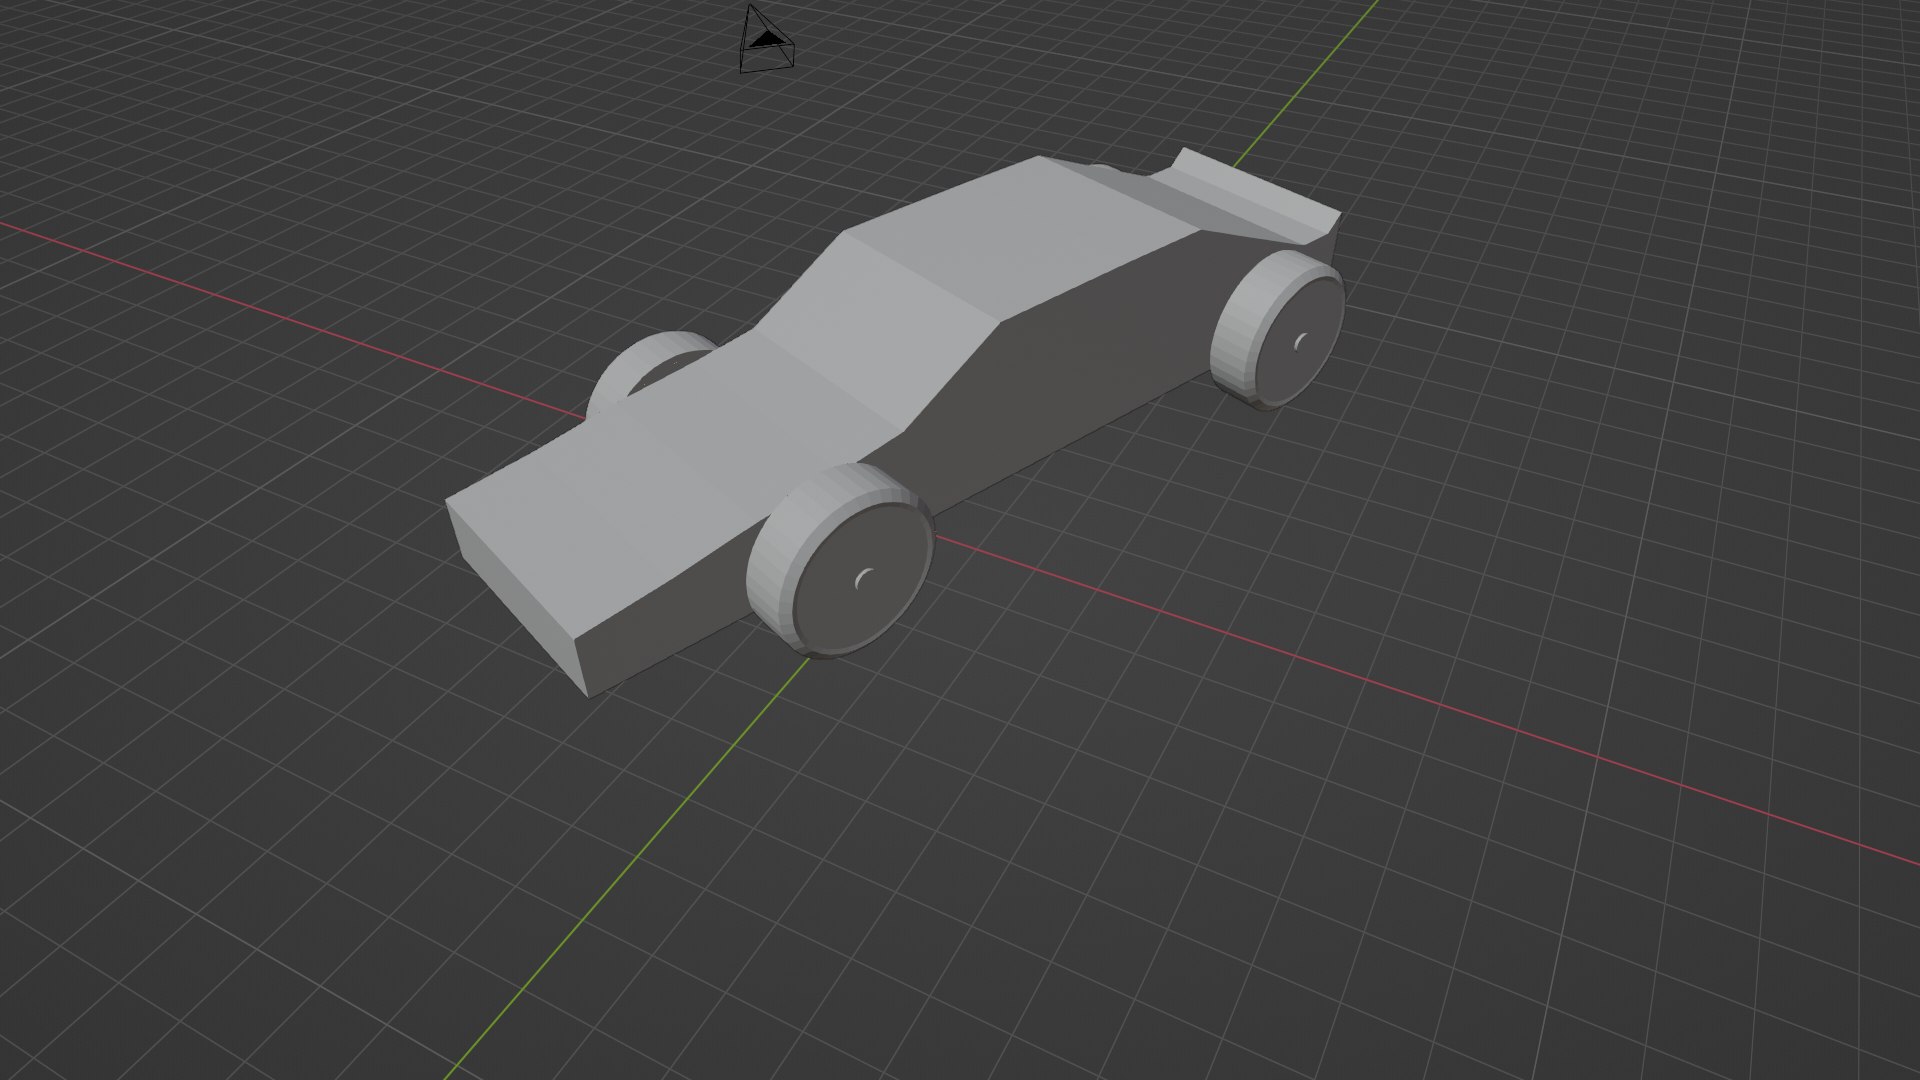Select the camera object wireframe
This screenshot has width=1920, height=1080.
click(766, 40)
